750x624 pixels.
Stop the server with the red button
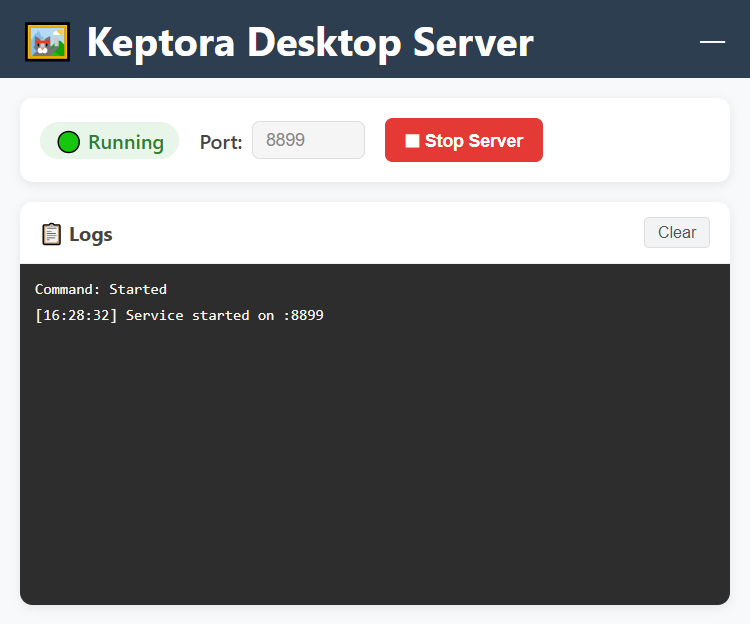click(463, 140)
